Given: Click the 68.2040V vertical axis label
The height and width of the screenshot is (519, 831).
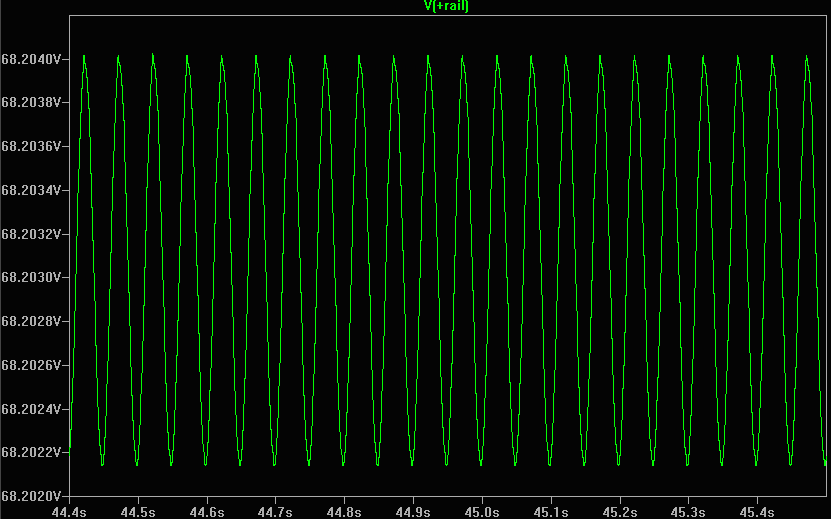Looking at the screenshot, I should (31, 59).
